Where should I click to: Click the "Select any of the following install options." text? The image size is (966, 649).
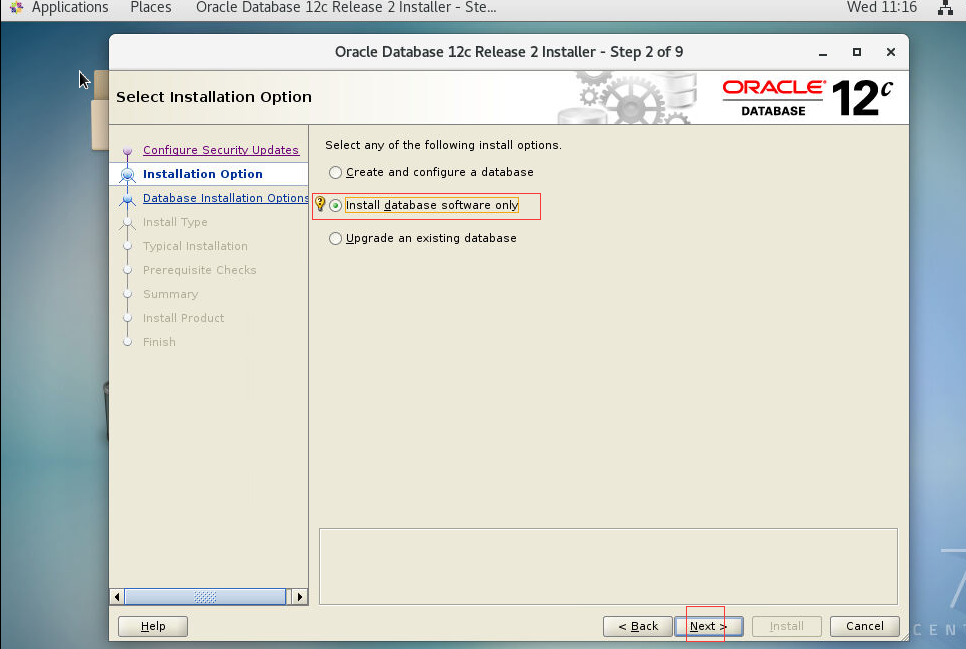pos(443,145)
